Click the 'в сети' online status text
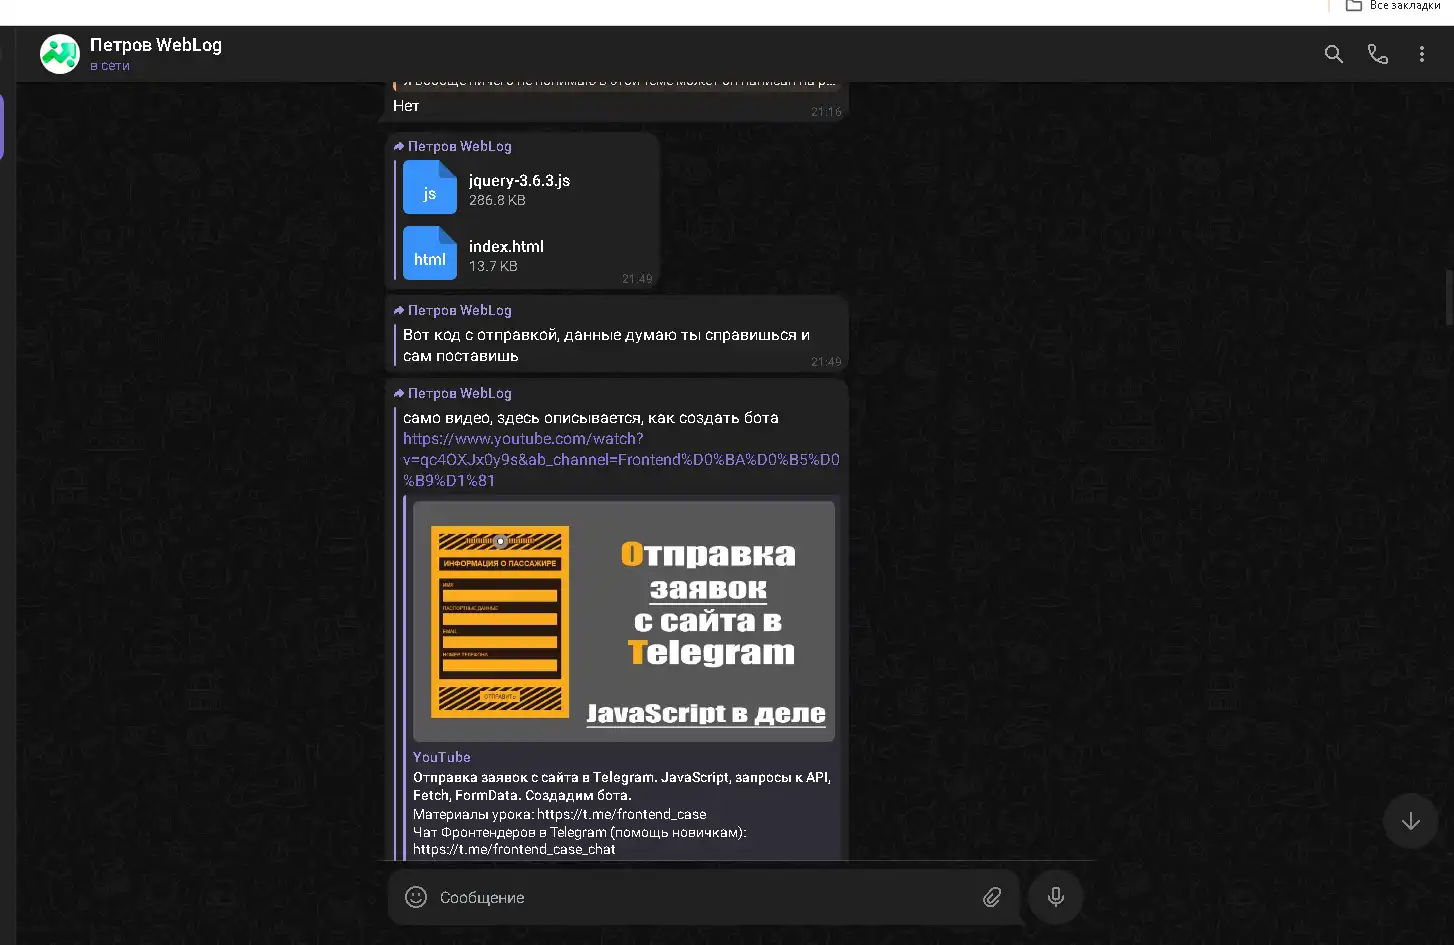 (110, 66)
